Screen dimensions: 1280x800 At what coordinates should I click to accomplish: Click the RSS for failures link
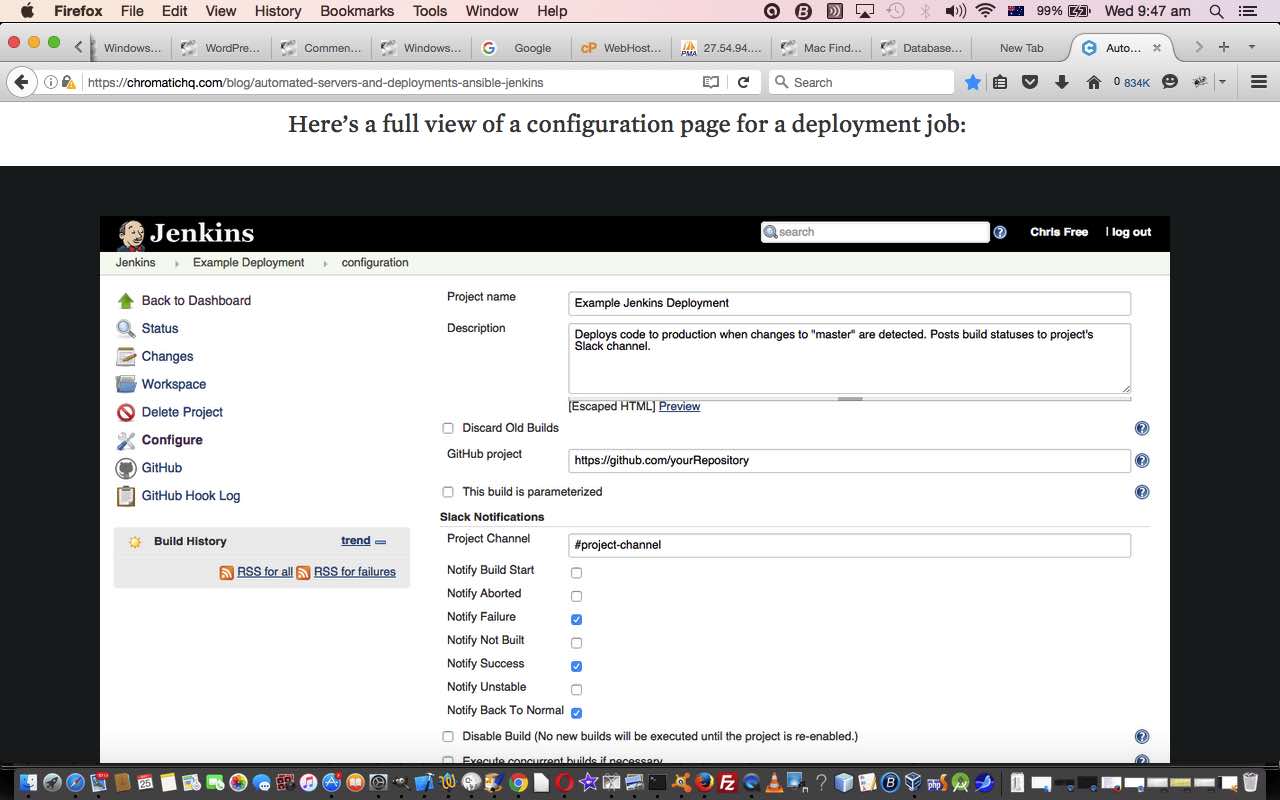click(x=355, y=572)
